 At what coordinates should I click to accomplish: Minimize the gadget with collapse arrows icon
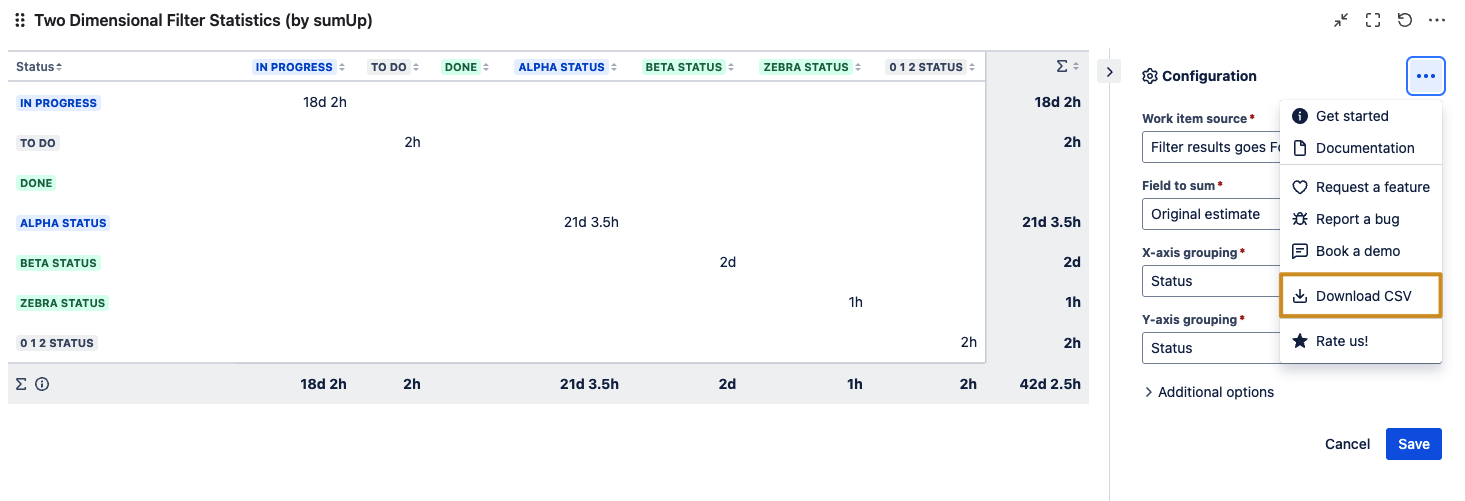tap(1341, 20)
